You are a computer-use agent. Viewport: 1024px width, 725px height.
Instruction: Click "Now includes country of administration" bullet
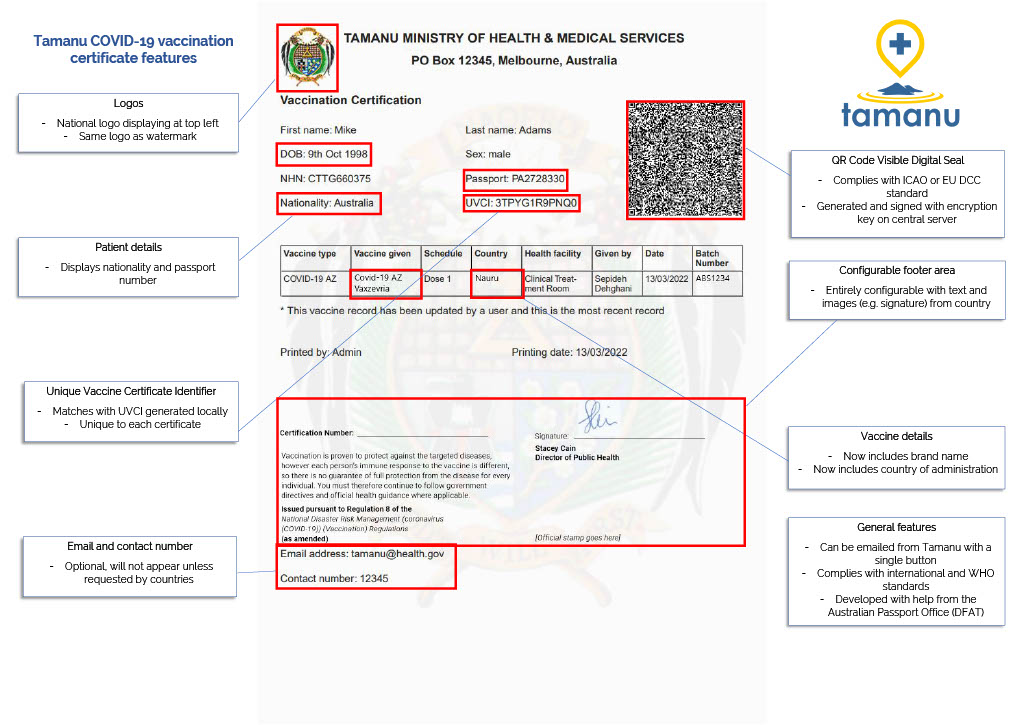click(x=905, y=470)
